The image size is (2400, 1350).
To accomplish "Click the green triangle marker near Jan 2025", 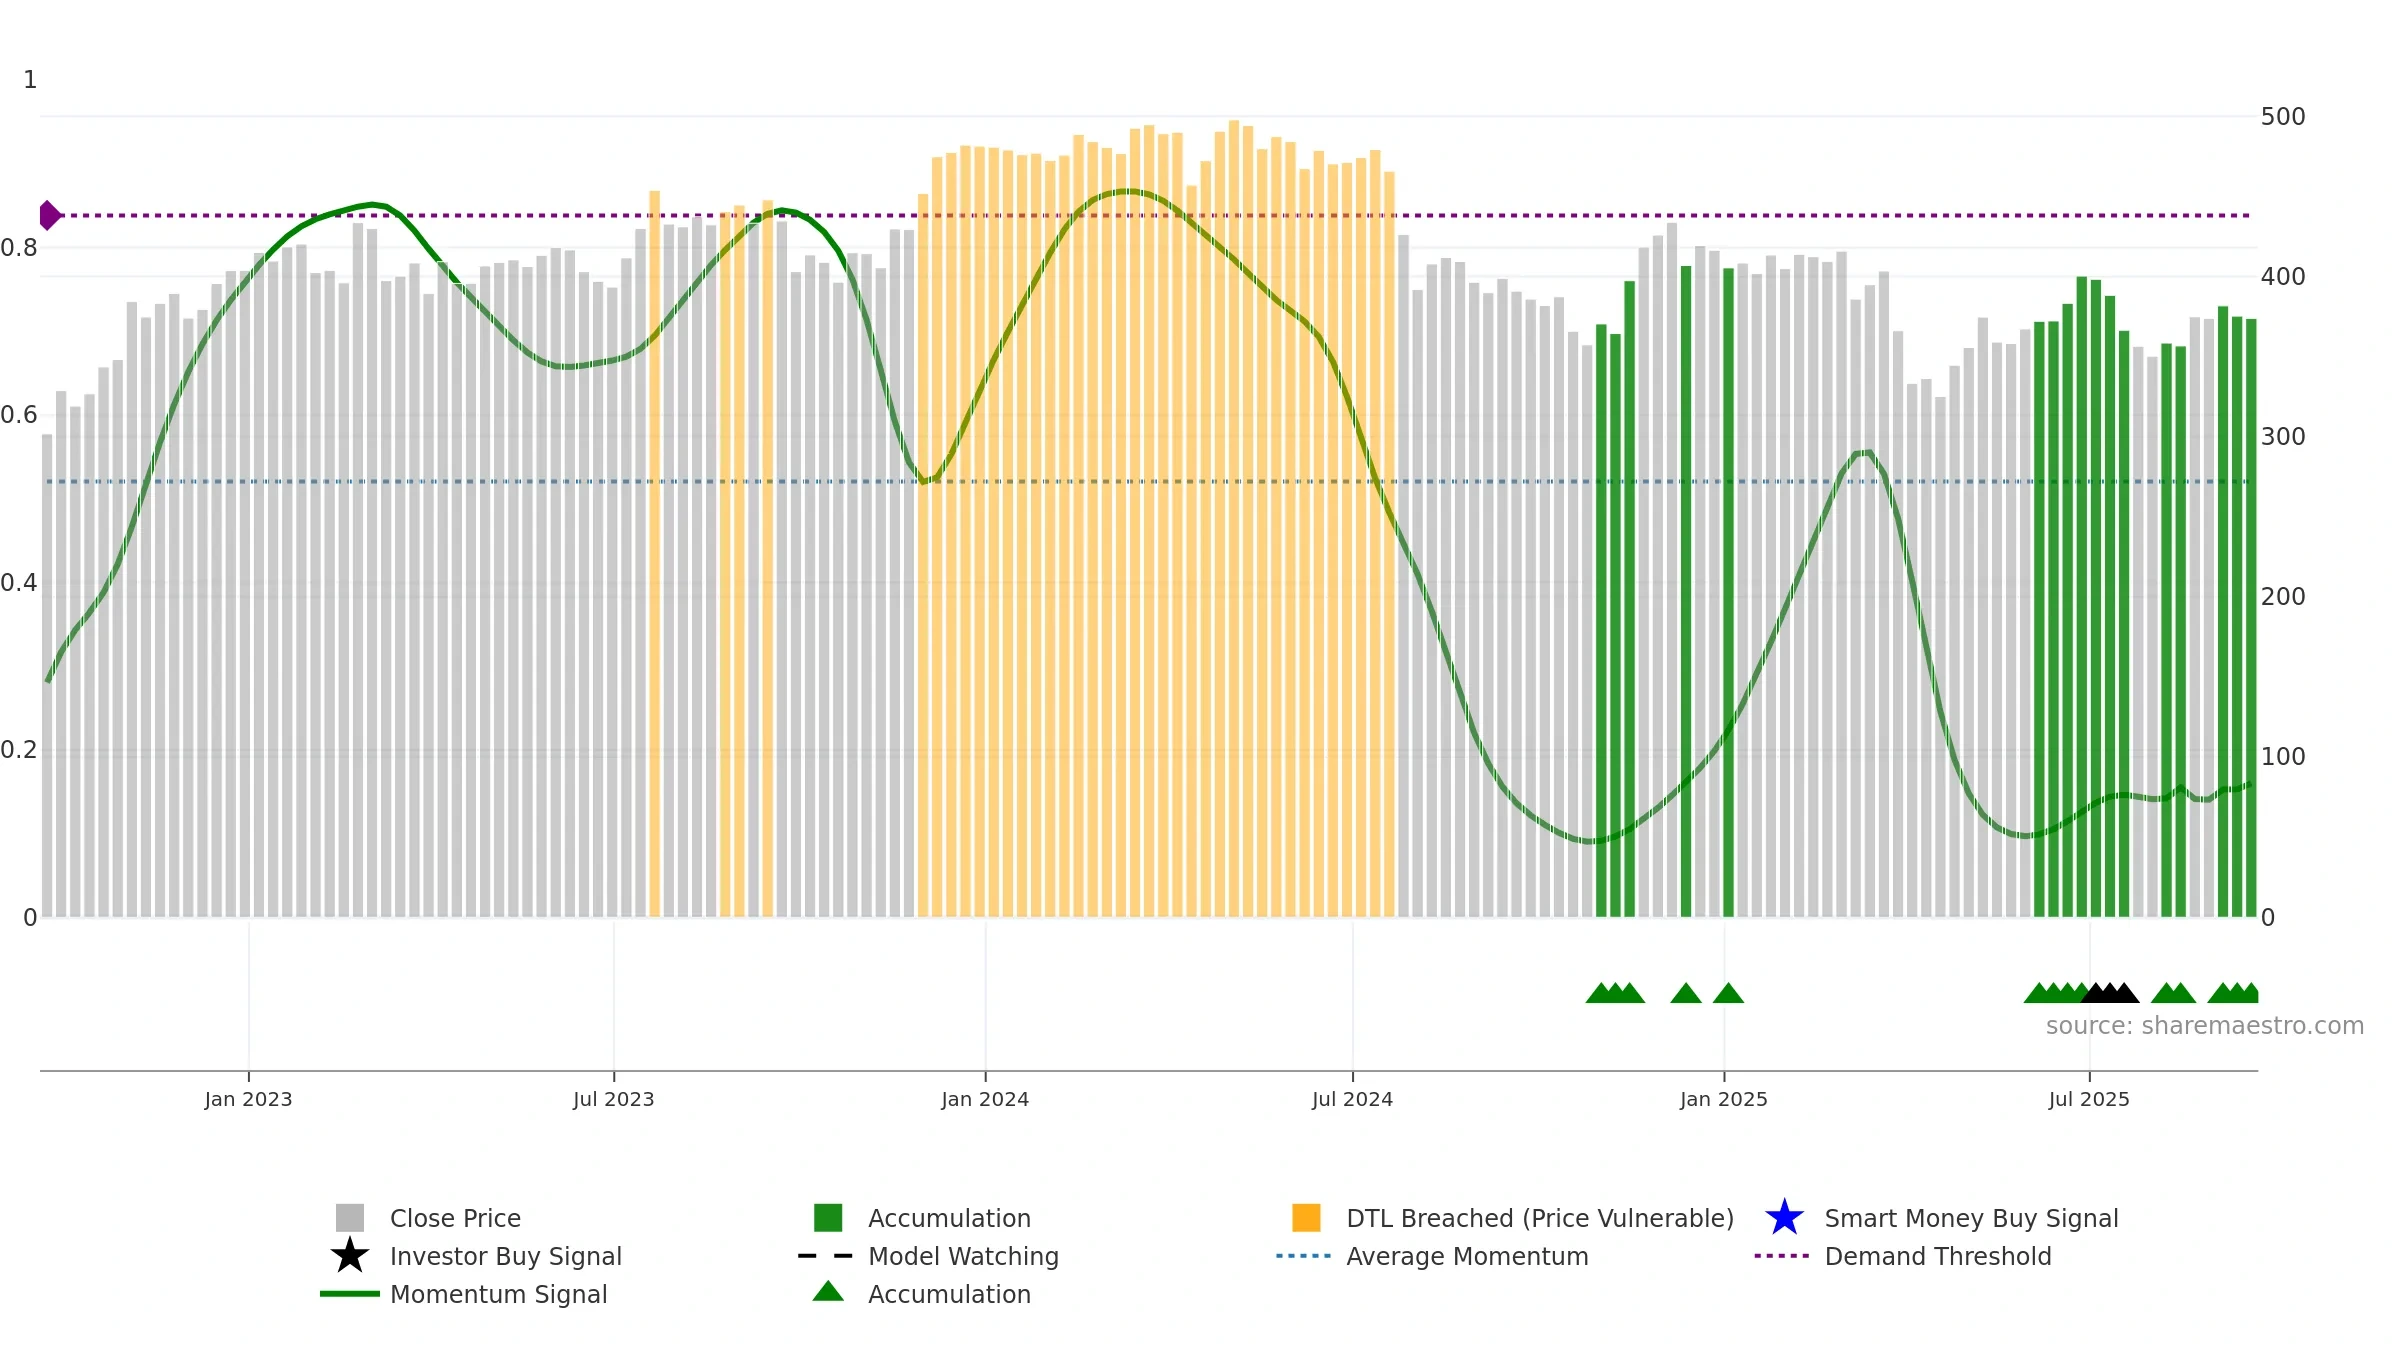I will 1728,993.
